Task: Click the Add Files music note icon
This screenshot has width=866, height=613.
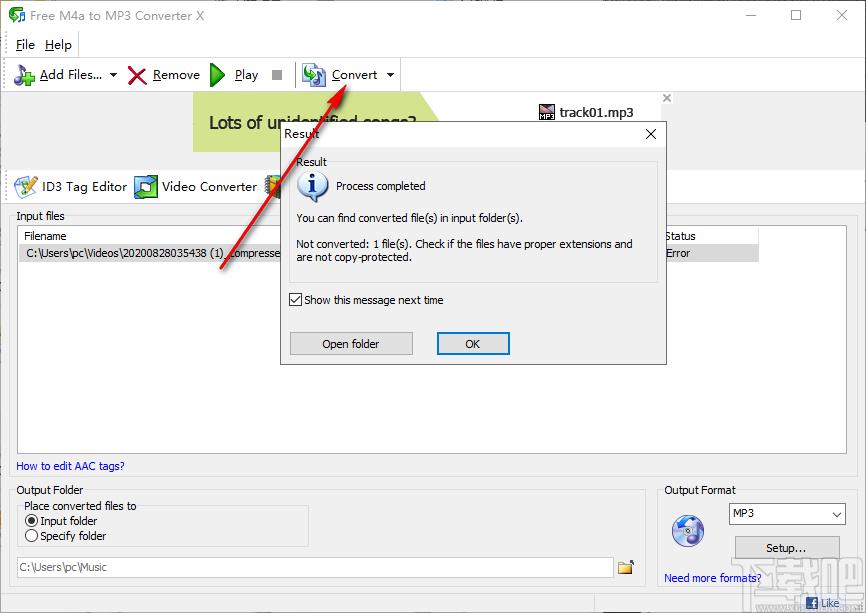Action: (x=24, y=75)
